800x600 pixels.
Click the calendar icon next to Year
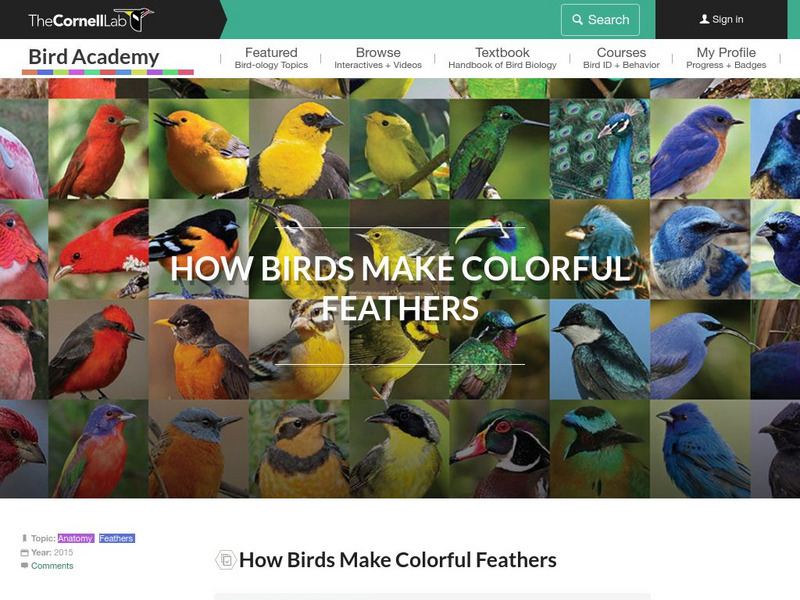click(24, 553)
